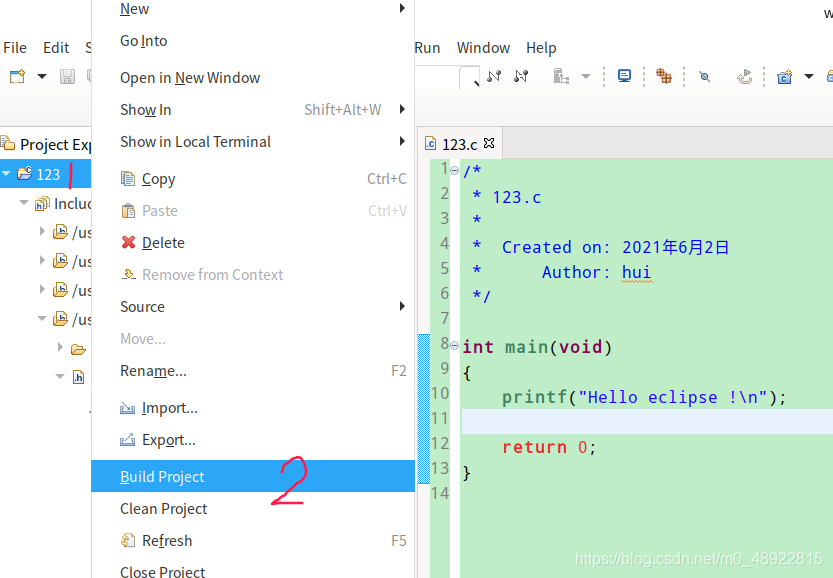
Task: Collapse the Includes tree node
Action: pyautogui.click(x=24, y=203)
